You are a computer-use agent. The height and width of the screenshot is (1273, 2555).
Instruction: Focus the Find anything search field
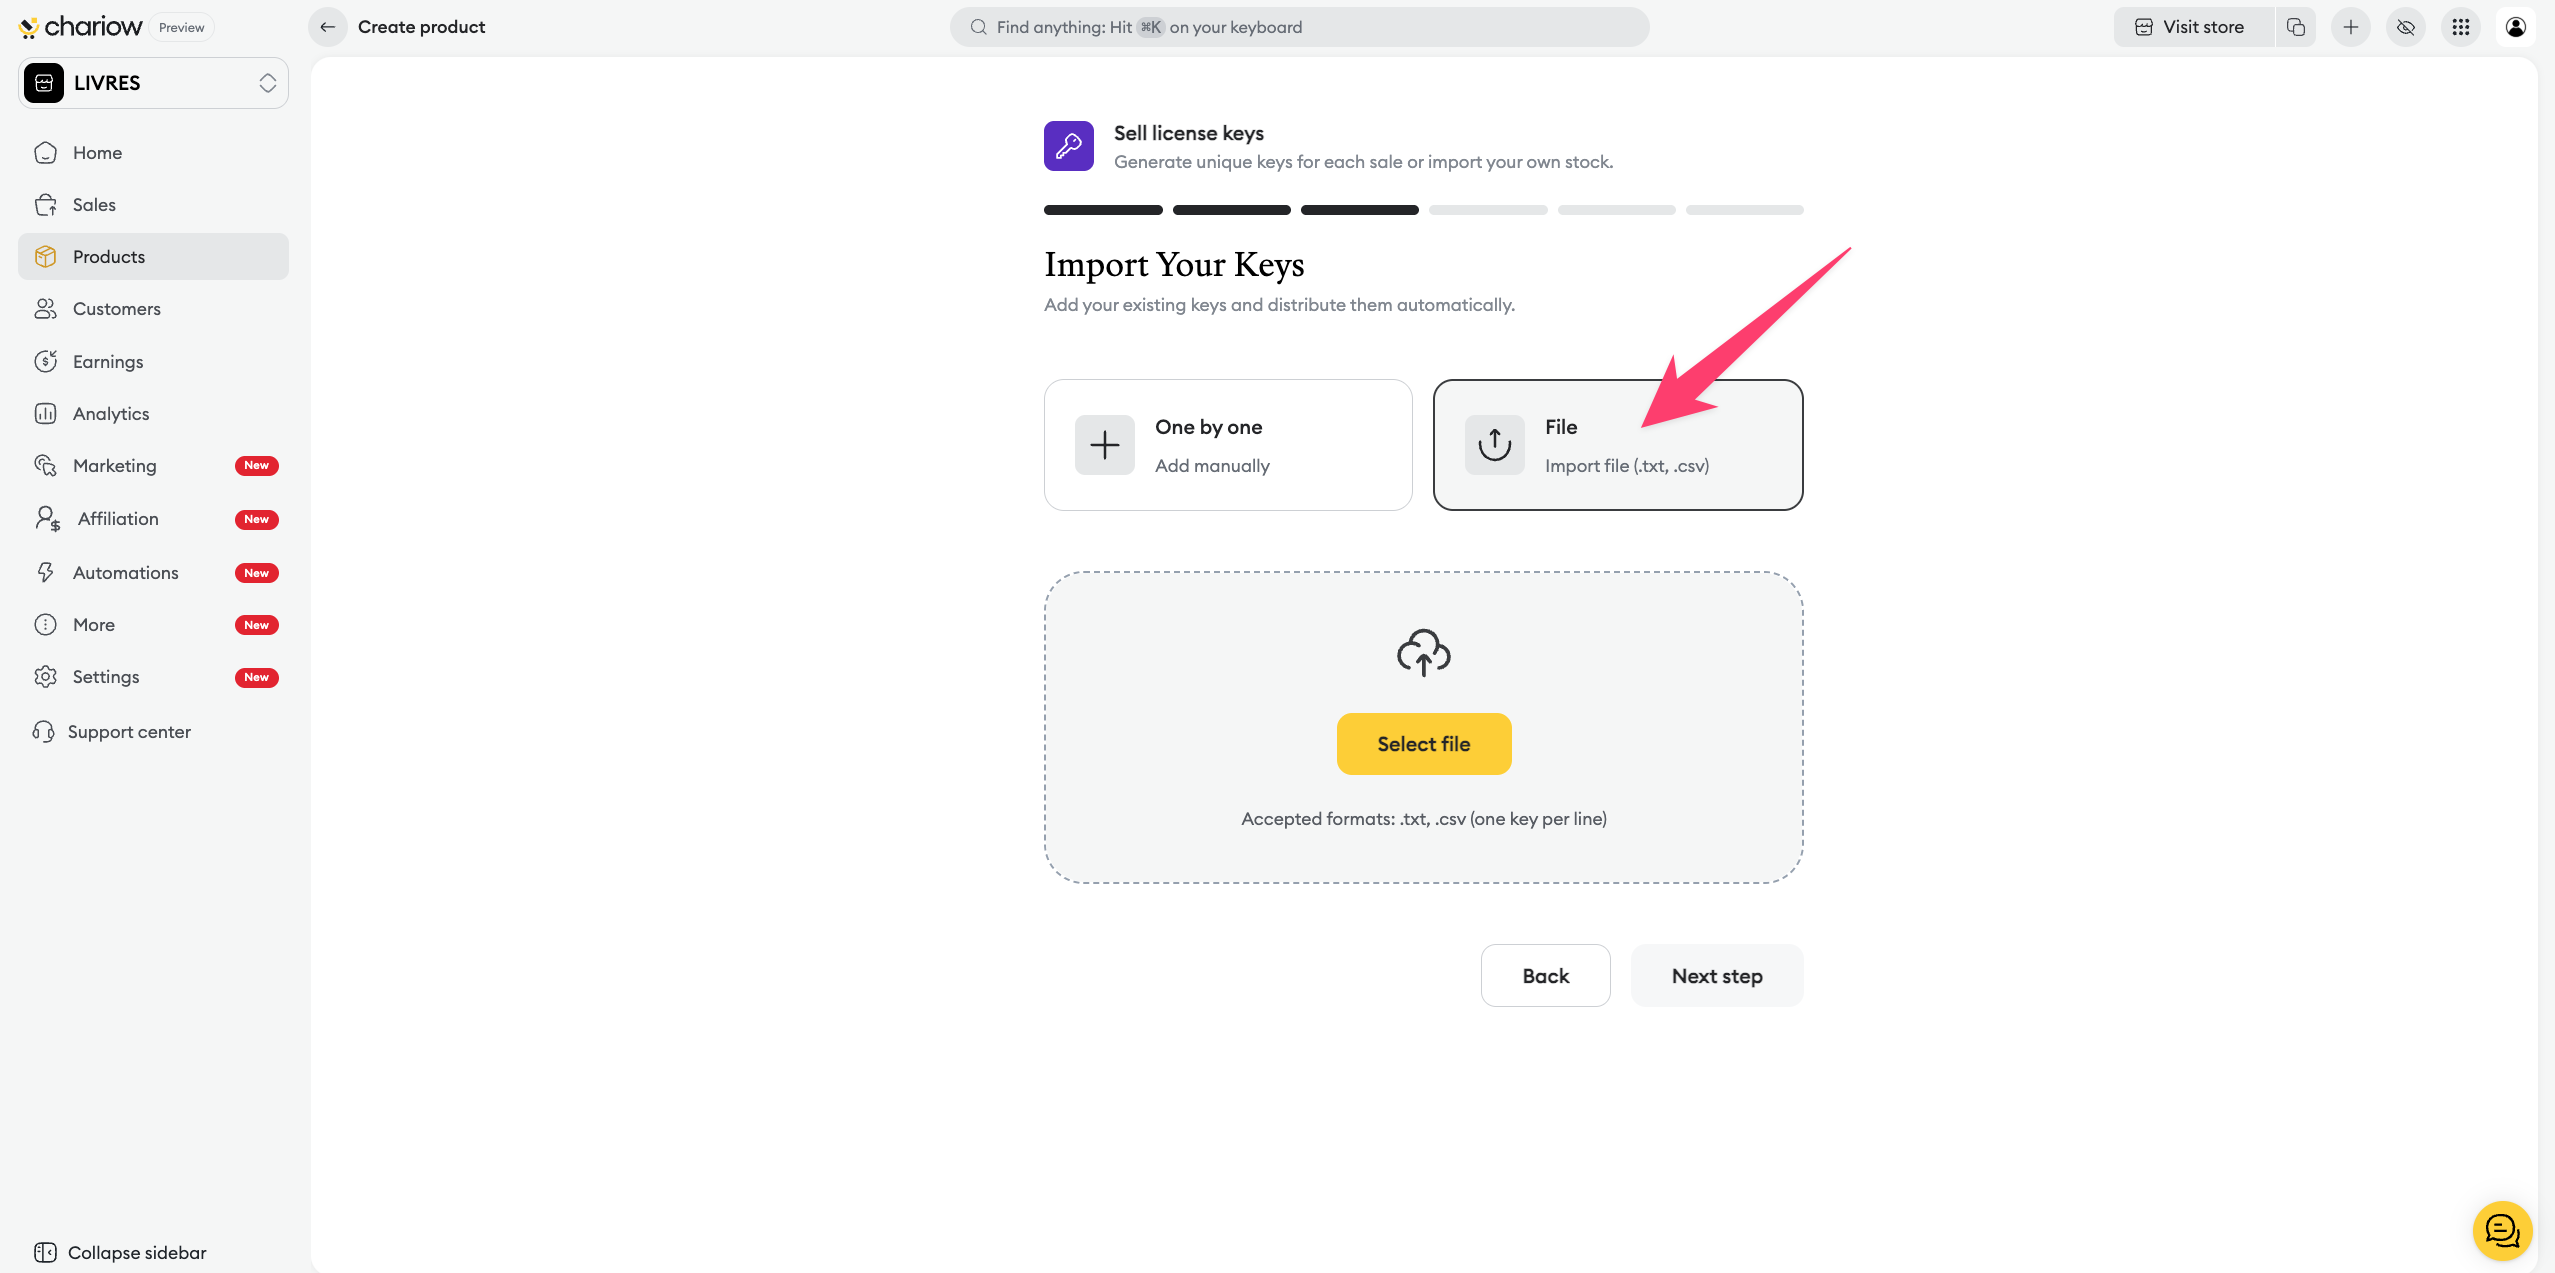click(1298, 27)
